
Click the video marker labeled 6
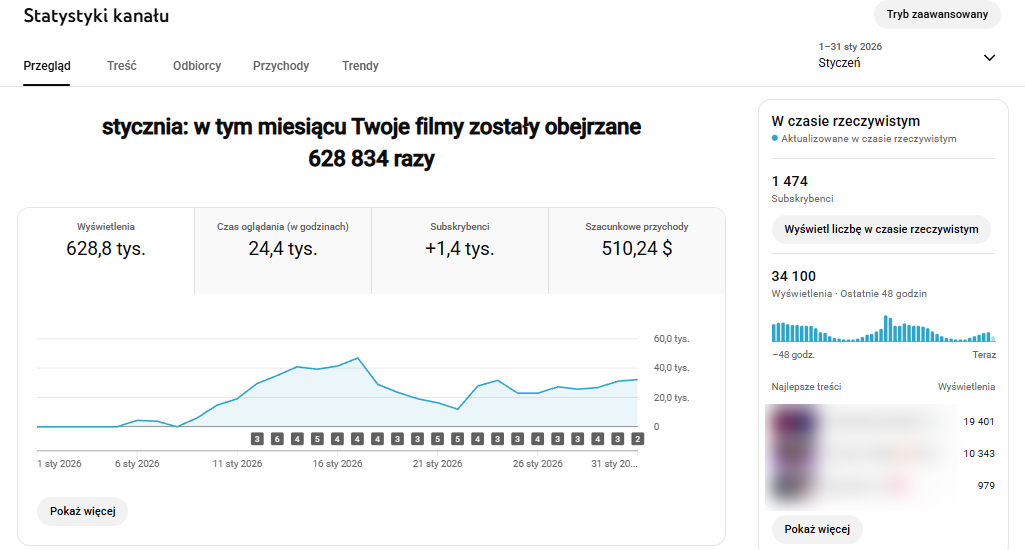coord(277,439)
